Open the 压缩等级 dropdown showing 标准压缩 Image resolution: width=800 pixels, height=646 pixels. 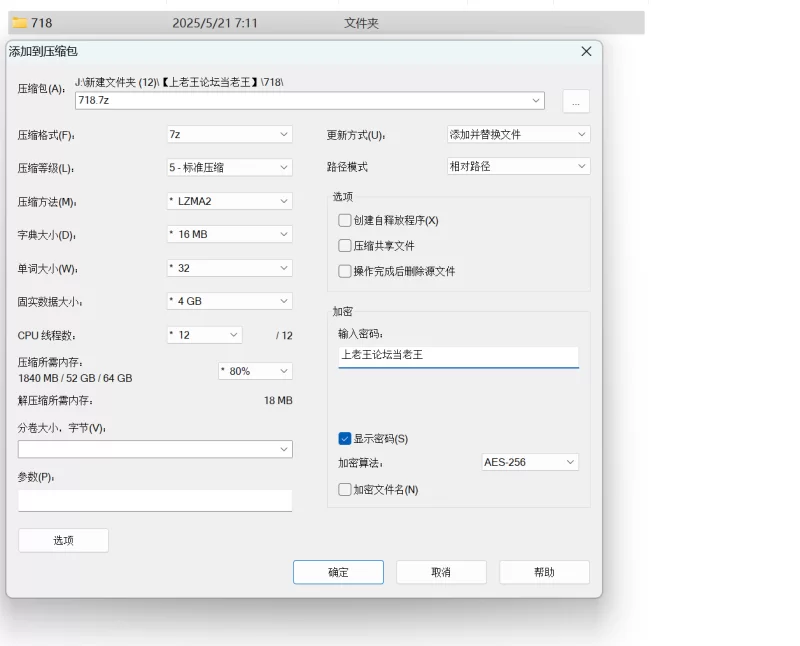tap(230, 167)
